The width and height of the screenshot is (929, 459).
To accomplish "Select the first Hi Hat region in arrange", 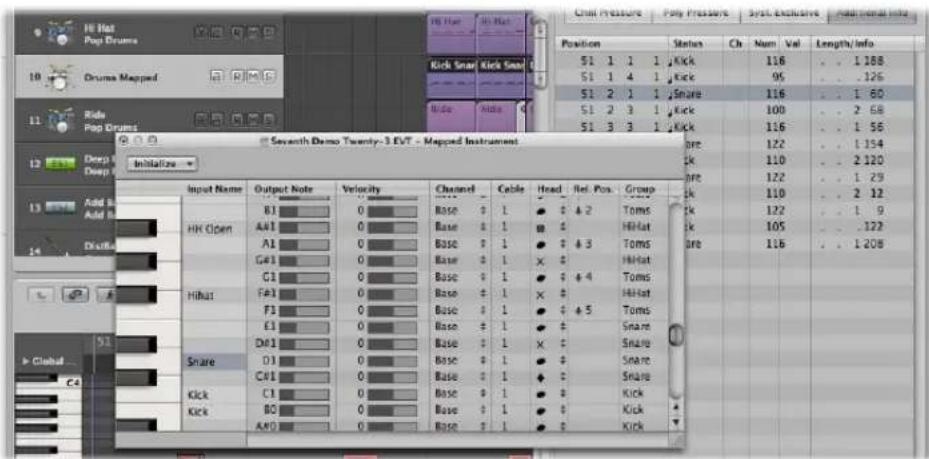I will [x=451, y=34].
